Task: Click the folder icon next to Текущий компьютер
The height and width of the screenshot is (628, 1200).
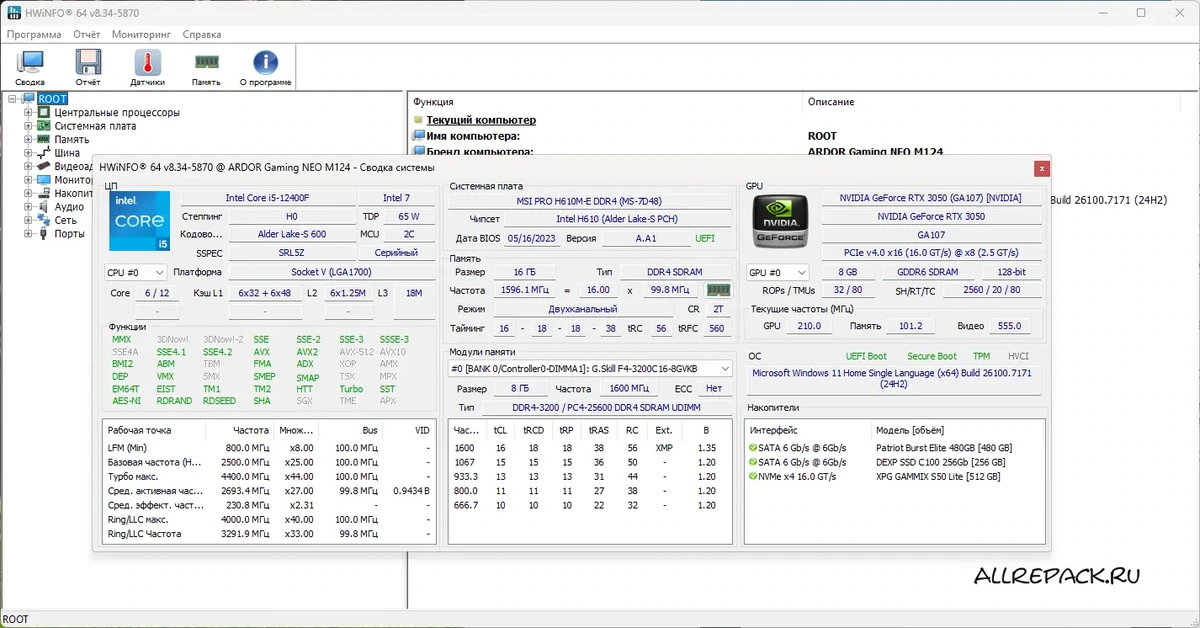Action: pos(418,120)
